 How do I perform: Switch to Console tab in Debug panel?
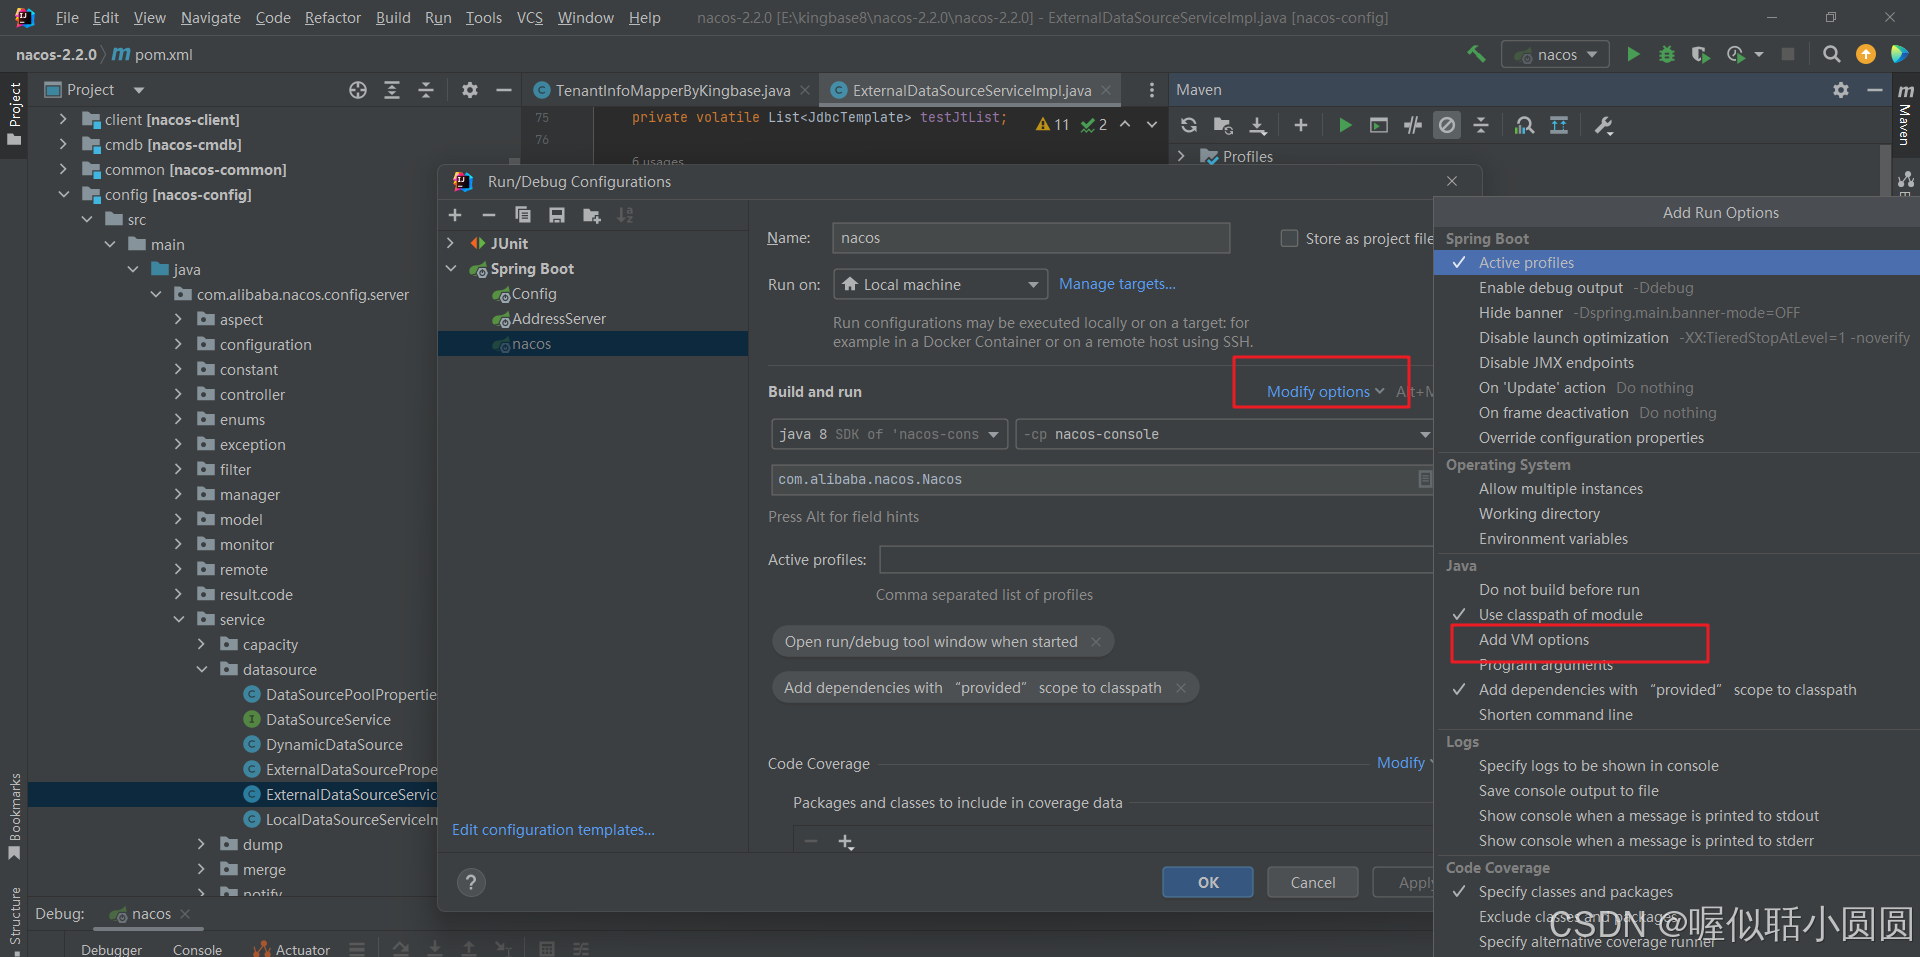click(x=197, y=949)
